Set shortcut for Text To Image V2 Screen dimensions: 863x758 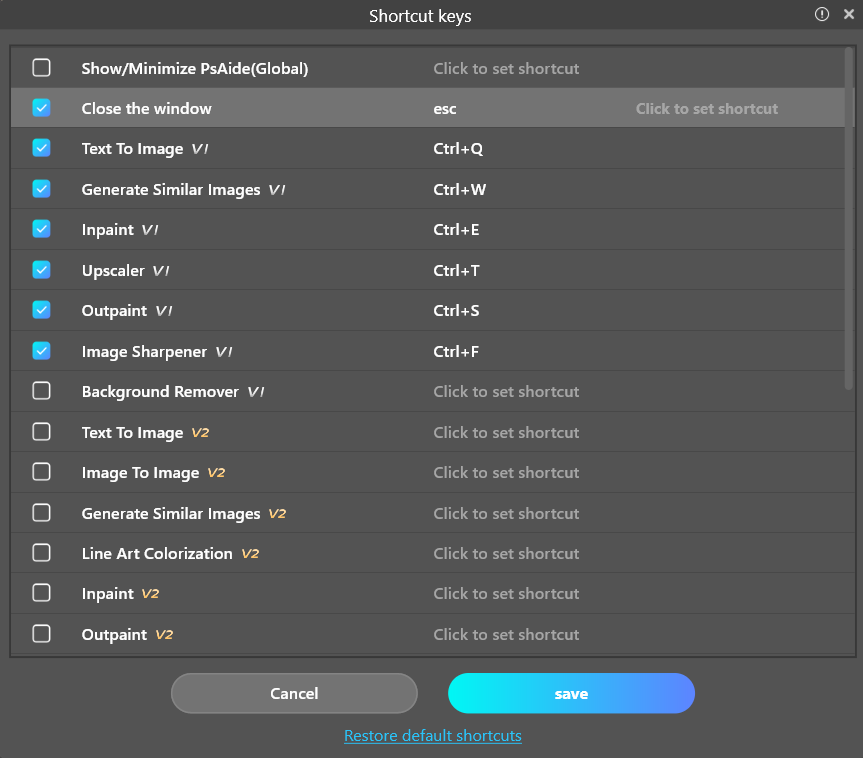pyautogui.click(x=506, y=432)
